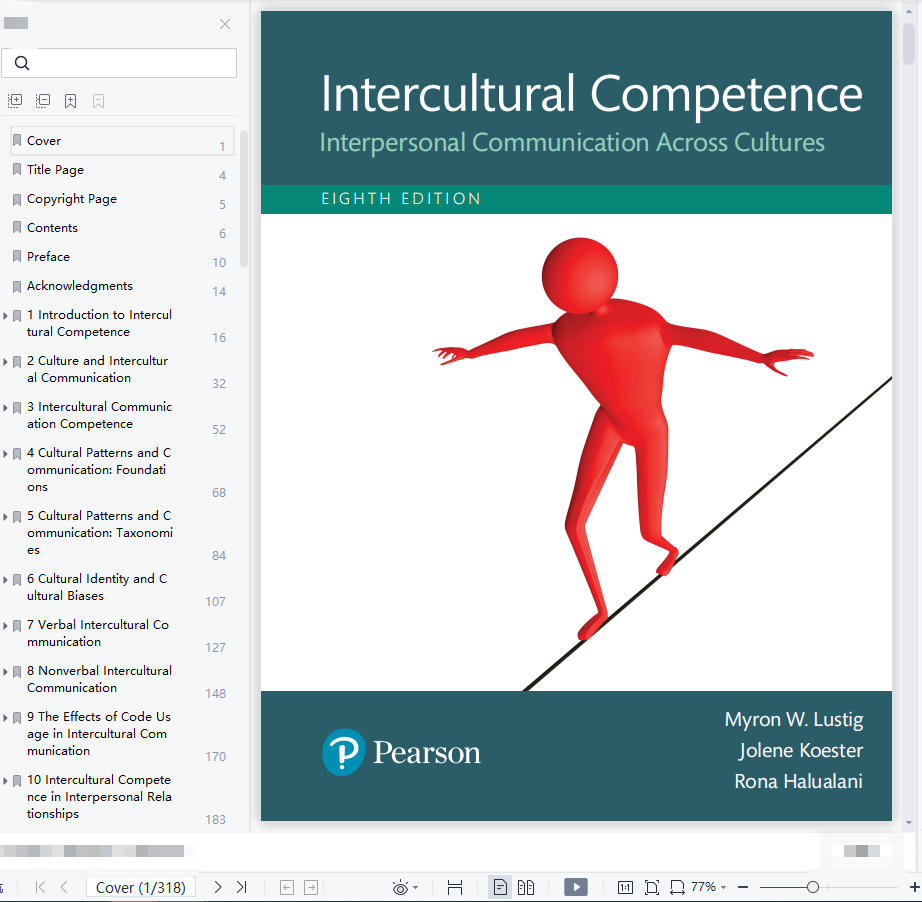Click the fit width icon
This screenshot has width=922, height=902.
[x=677, y=887]
